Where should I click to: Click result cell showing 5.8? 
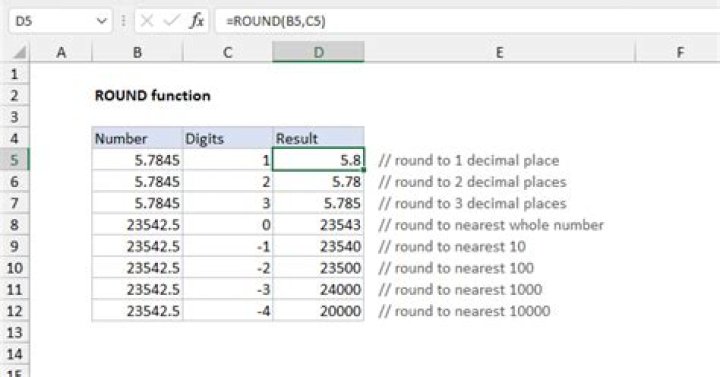pos(318,160)
